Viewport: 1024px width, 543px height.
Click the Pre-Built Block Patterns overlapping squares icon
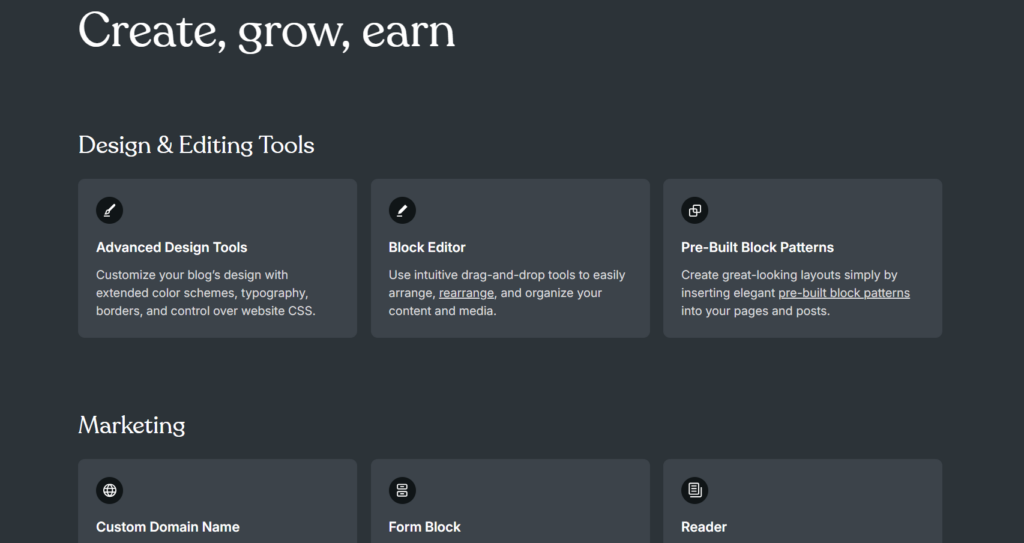tap(695, 210)
